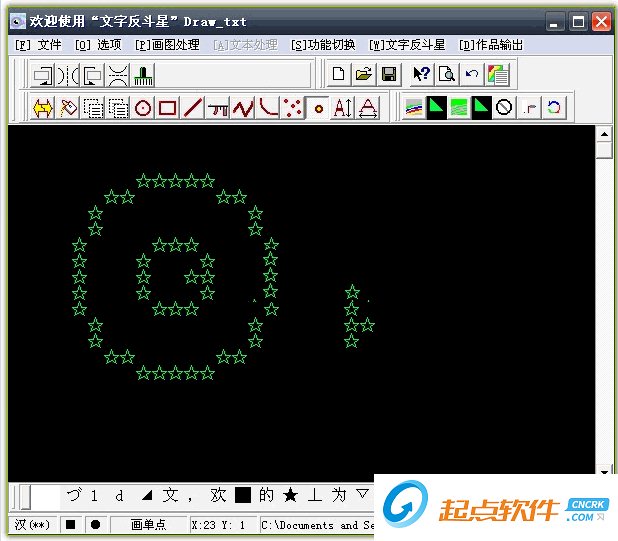Toggle the square brush shape in status bar

(71, 525)
